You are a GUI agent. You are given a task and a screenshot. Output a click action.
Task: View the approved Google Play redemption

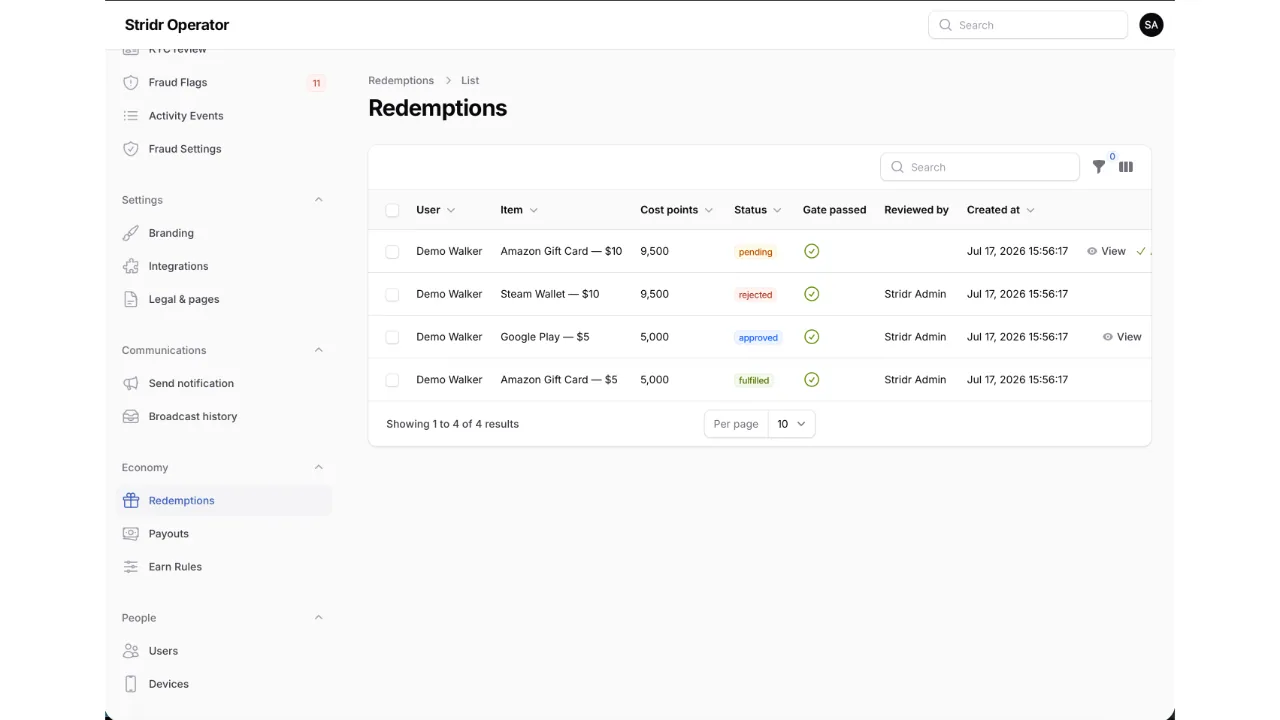(1121, 337)
